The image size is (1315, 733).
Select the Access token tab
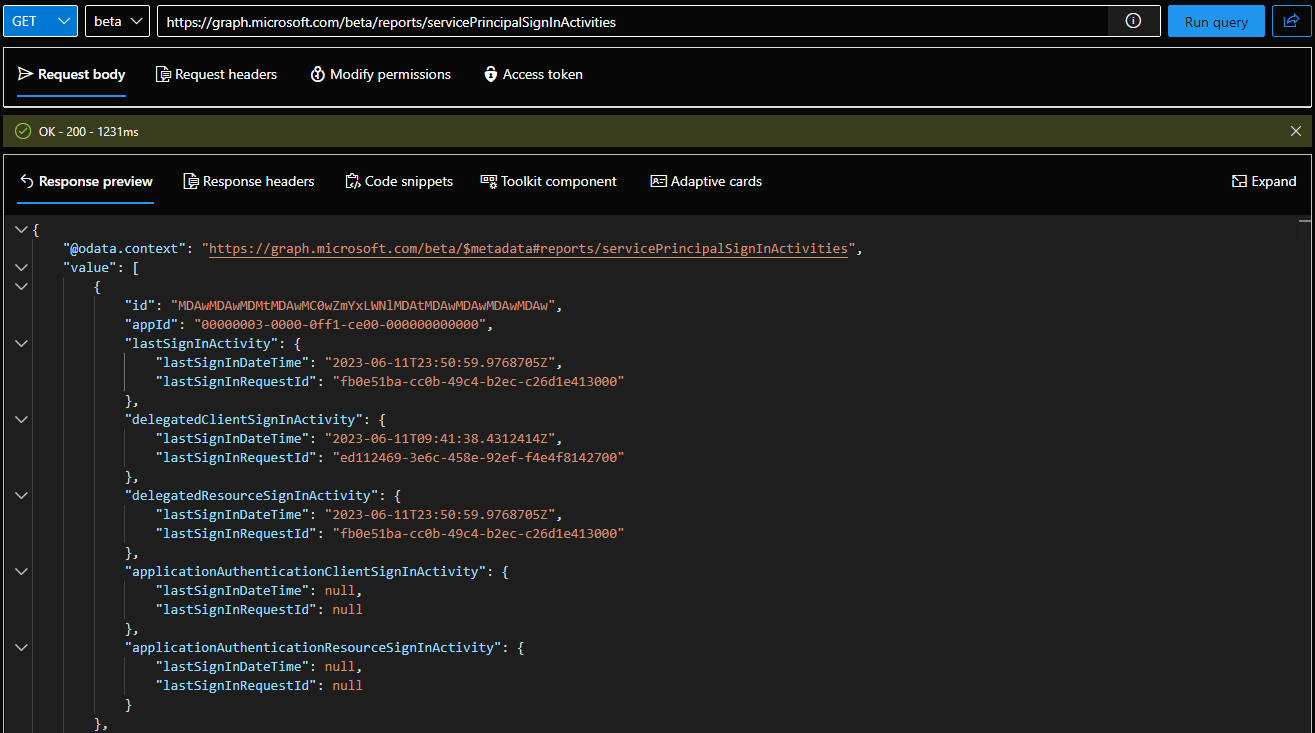click(533, 74)
